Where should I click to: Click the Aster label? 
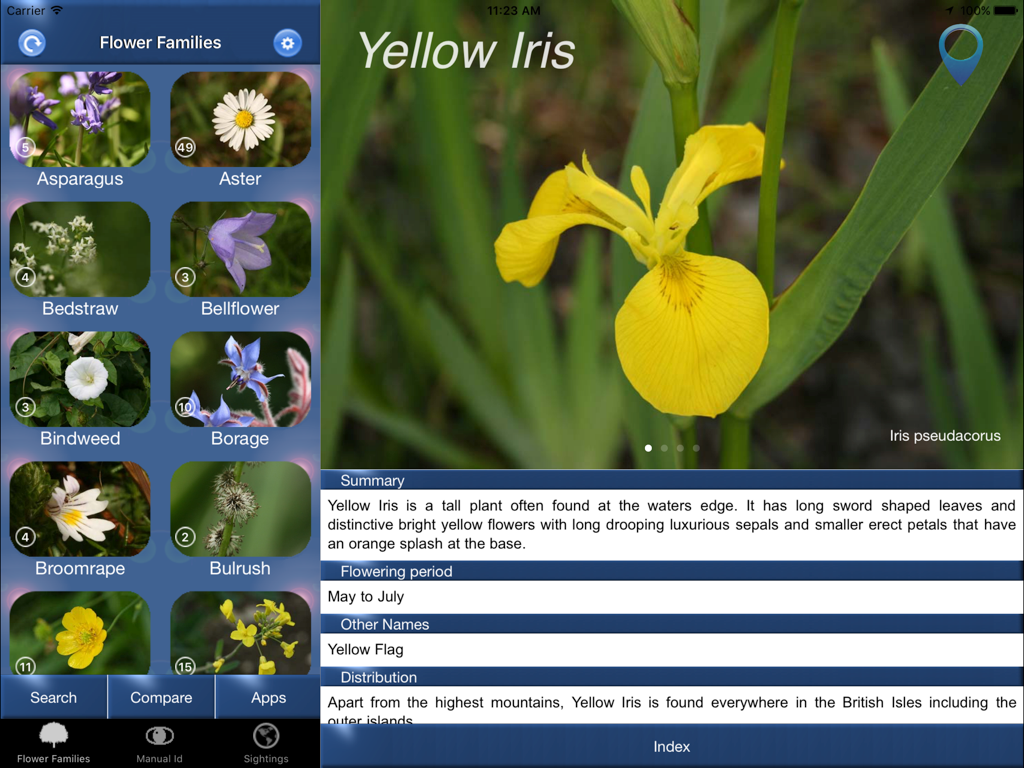click(240, 178)
